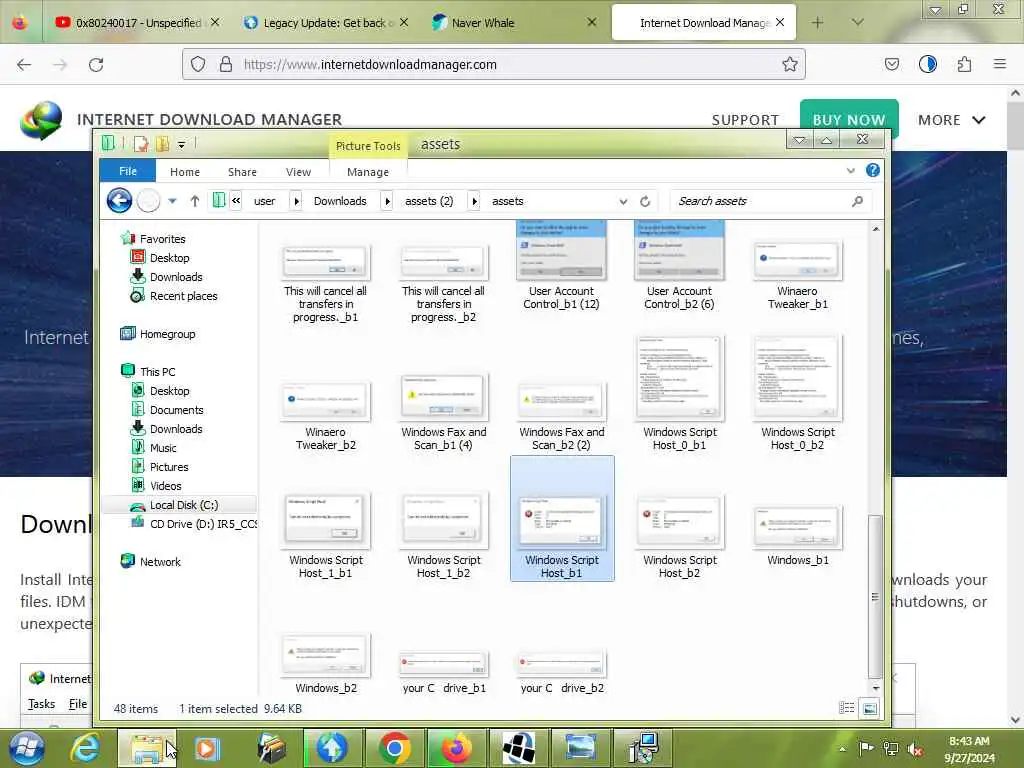Open the SUPPORT link on IDM site

745,120
